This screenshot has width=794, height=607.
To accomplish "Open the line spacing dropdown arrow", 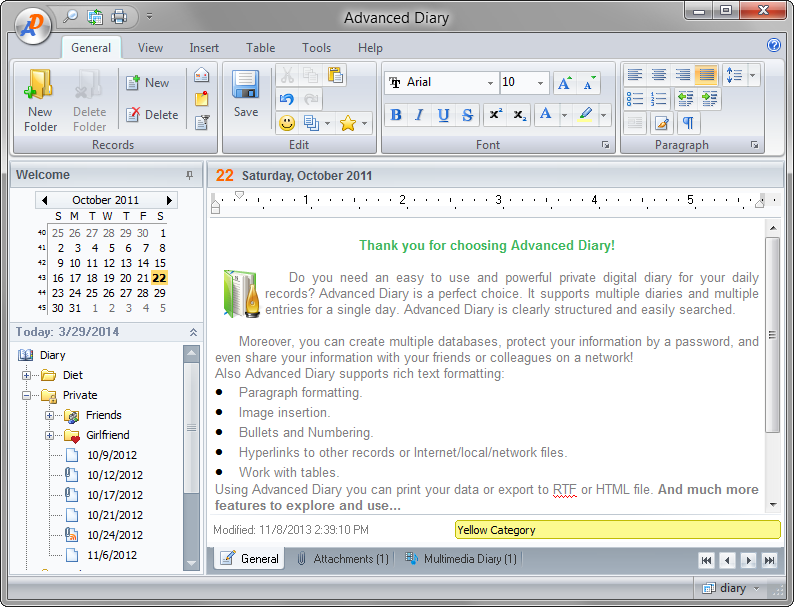I will [x=752, y=75].
